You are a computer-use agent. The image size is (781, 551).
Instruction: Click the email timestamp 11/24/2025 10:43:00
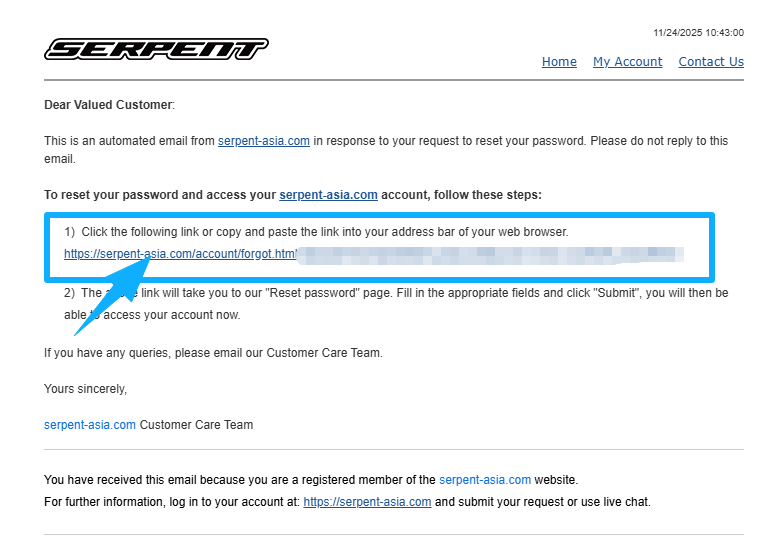698,33
